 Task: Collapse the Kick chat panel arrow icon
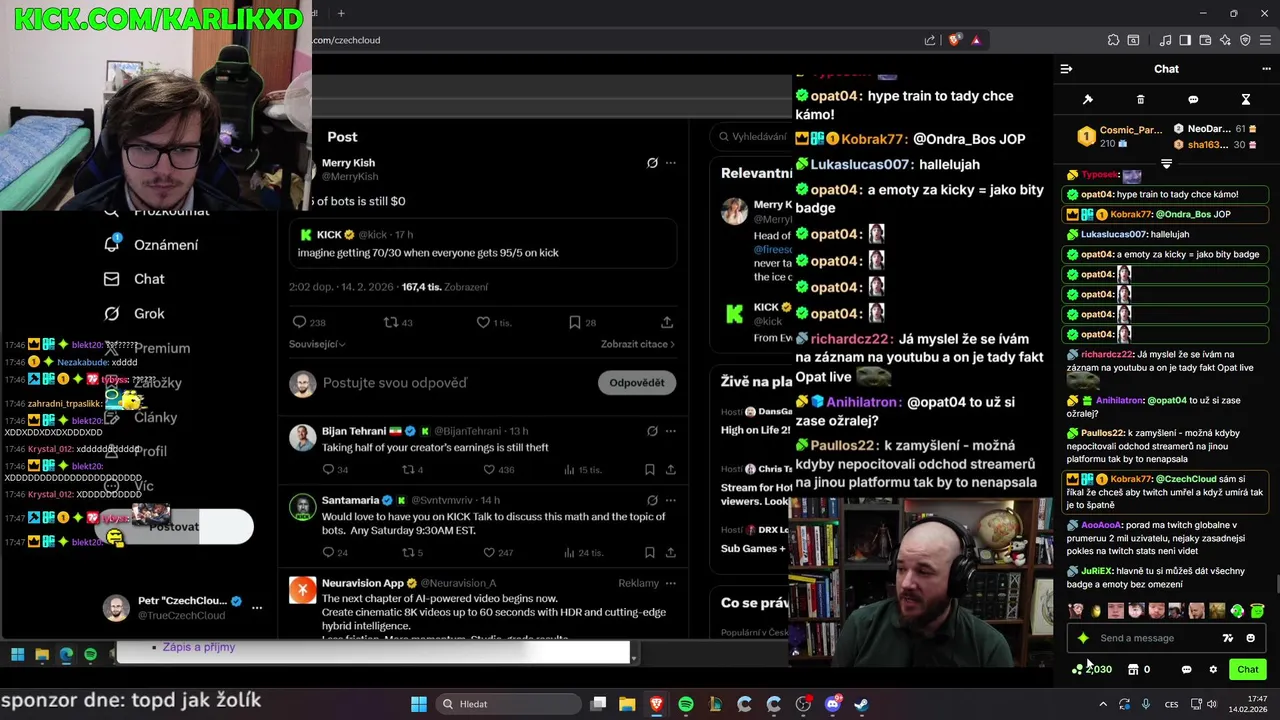click(x=1066, y=69)
